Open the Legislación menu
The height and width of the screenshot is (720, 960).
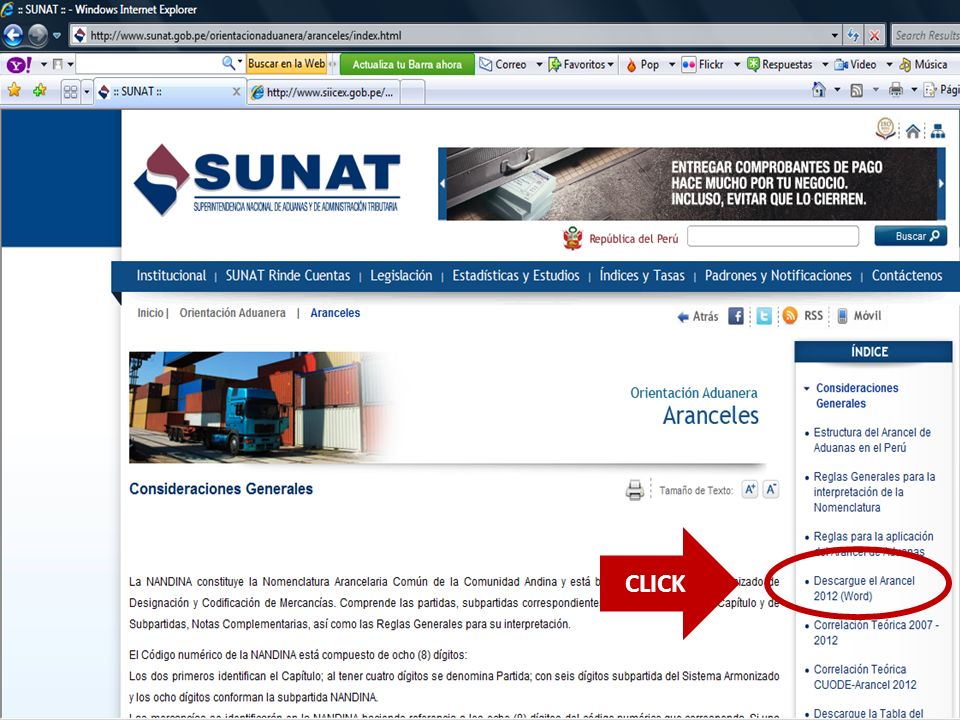click(x=401, y=276)
